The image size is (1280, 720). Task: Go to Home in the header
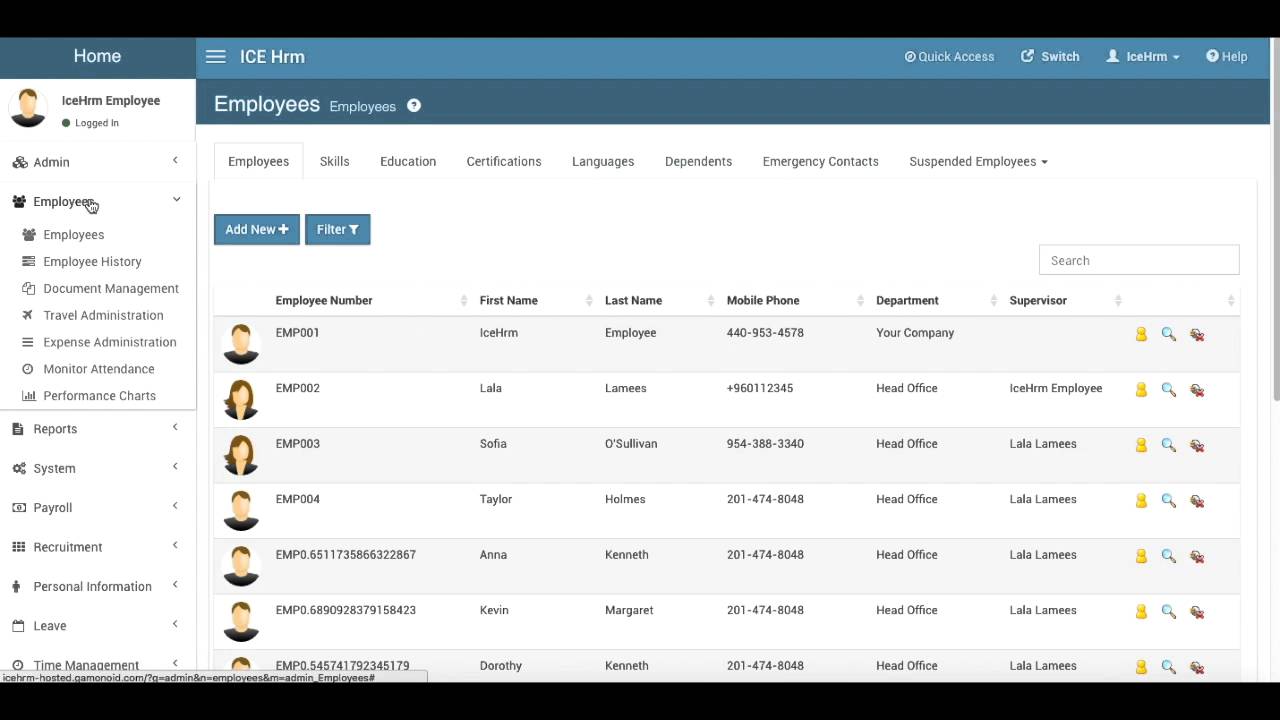click(x=97, y=57)
